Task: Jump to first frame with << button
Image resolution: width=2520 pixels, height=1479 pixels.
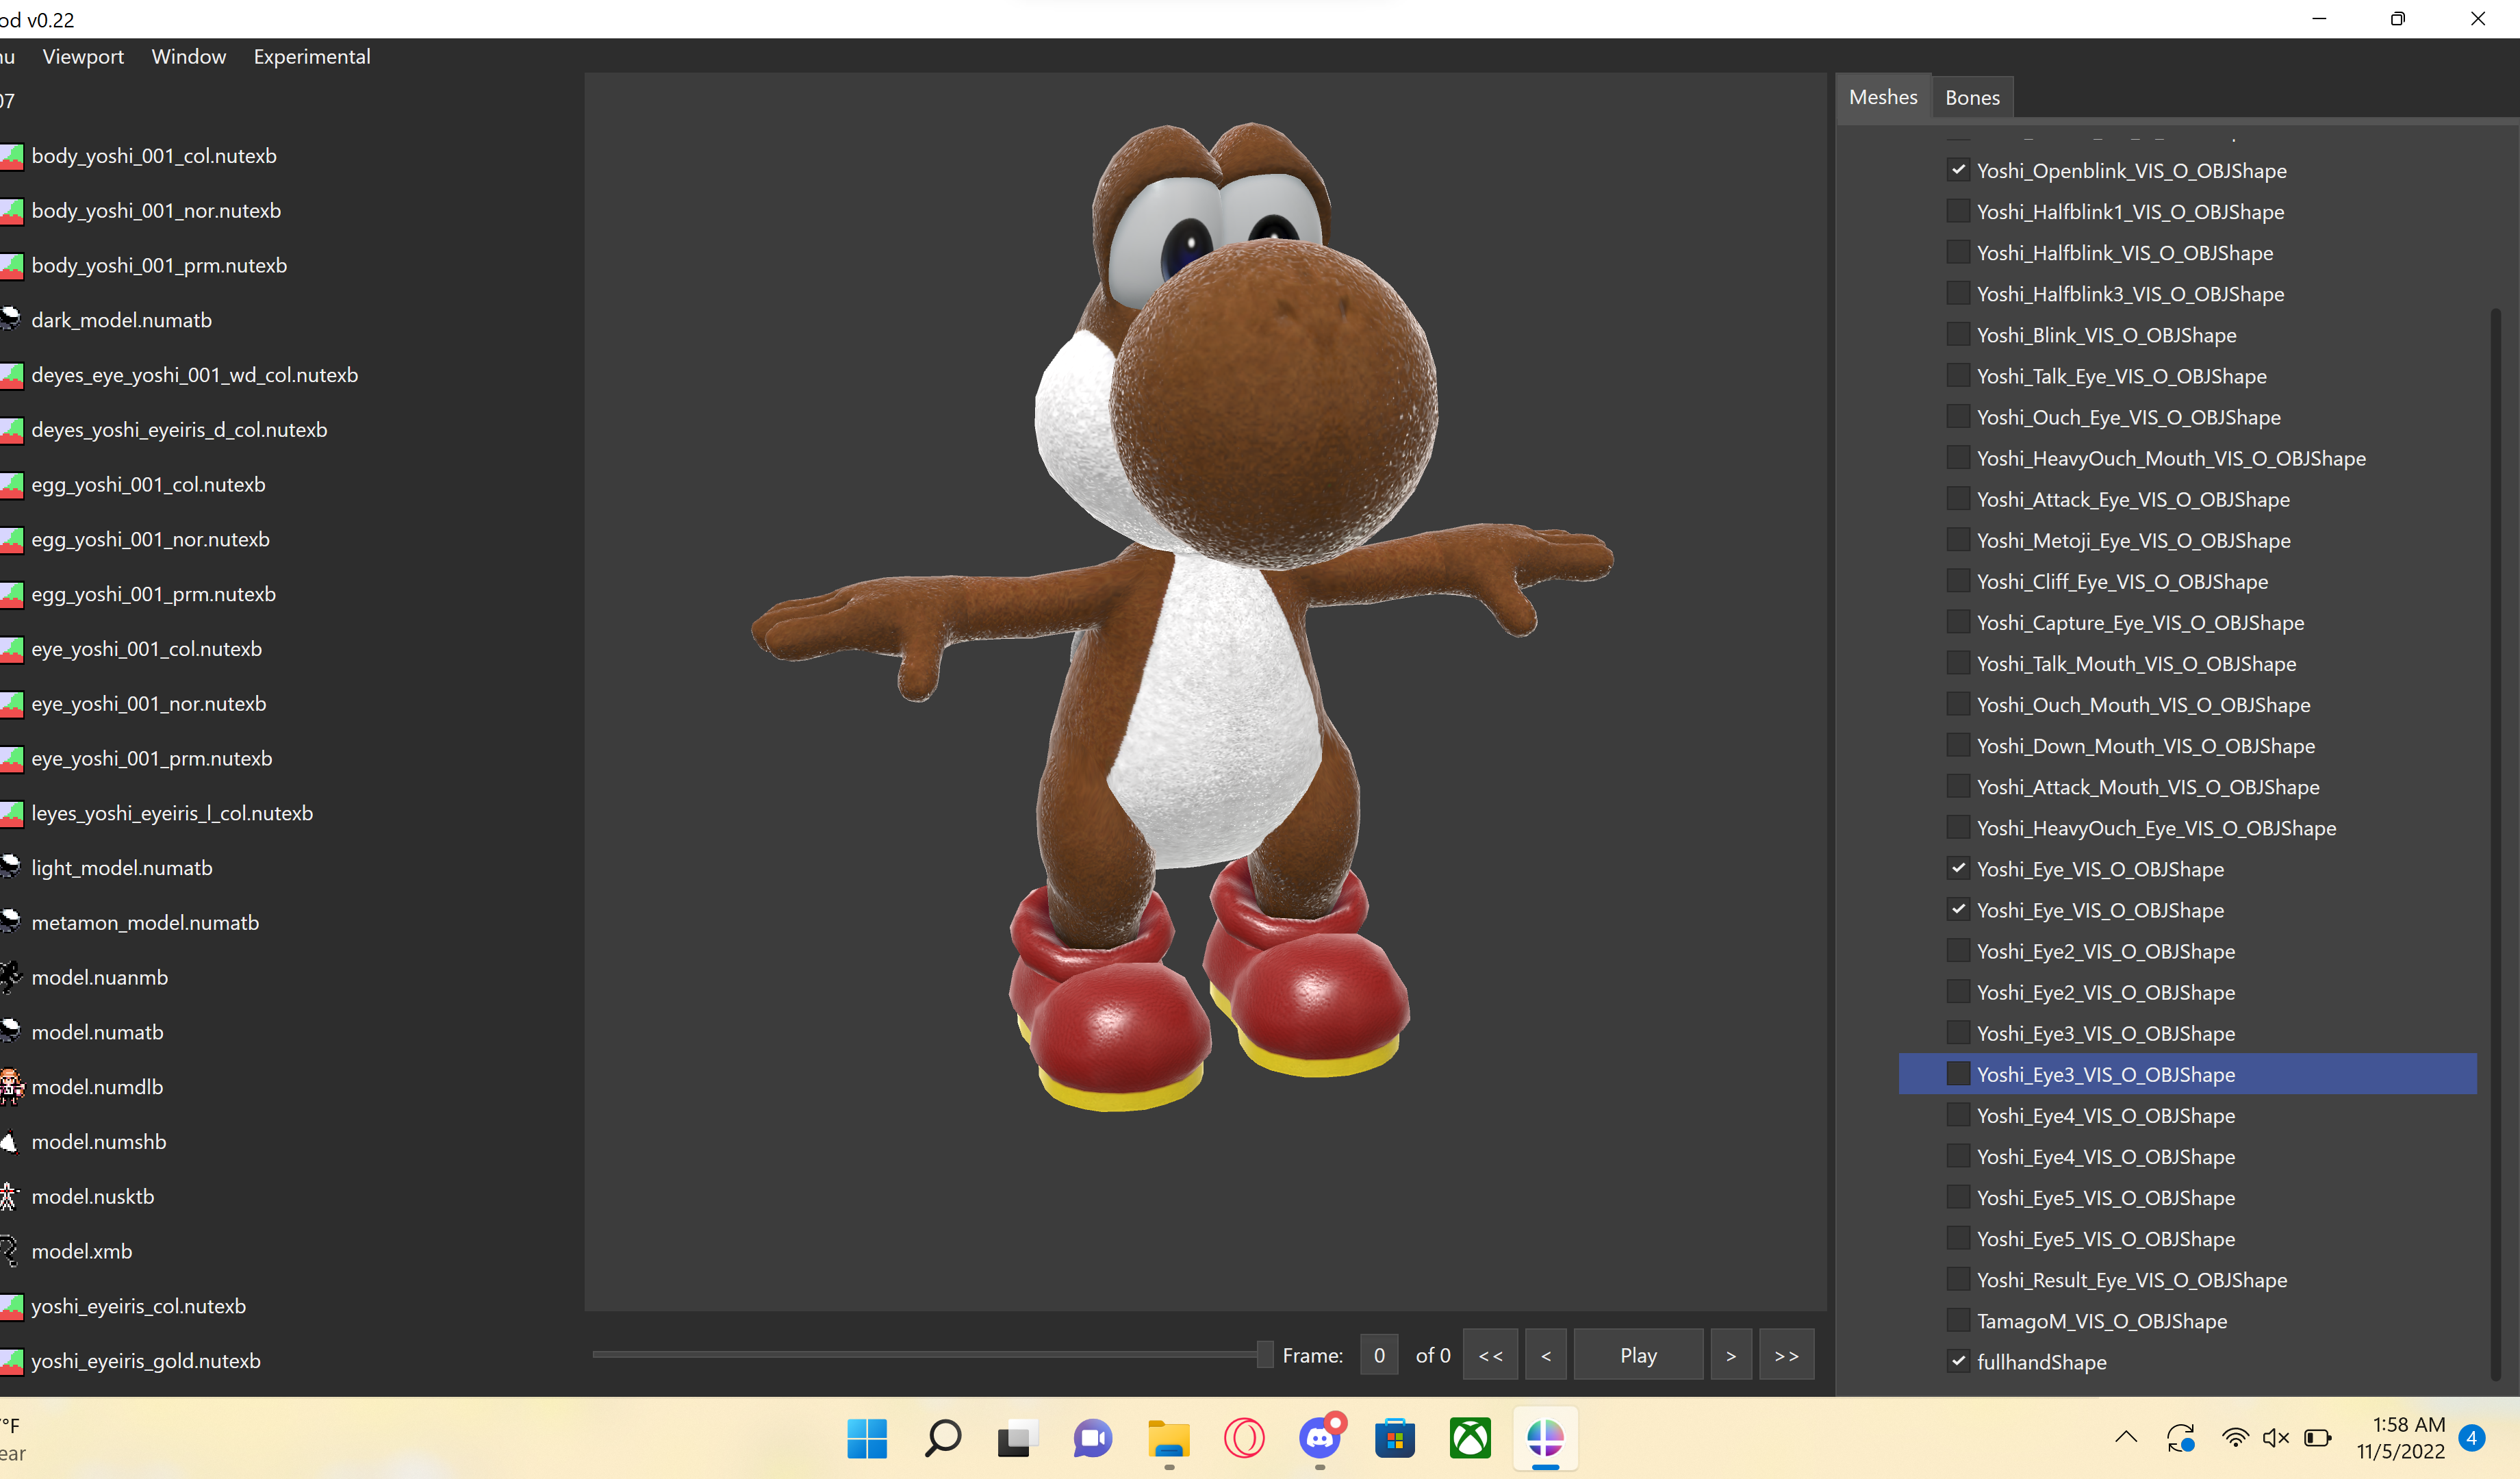Action: [x=1490, y=1355]
